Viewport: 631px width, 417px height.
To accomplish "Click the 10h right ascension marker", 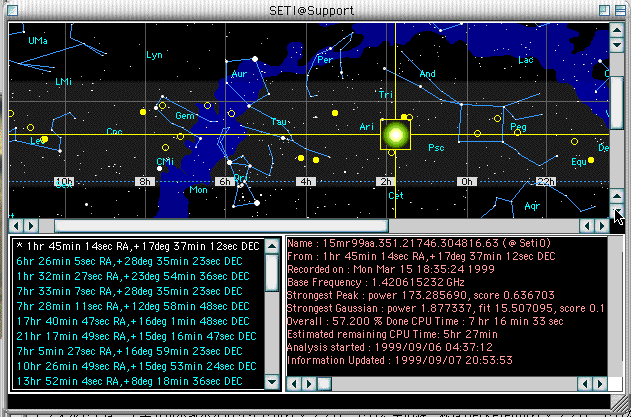I will (64, 181).
